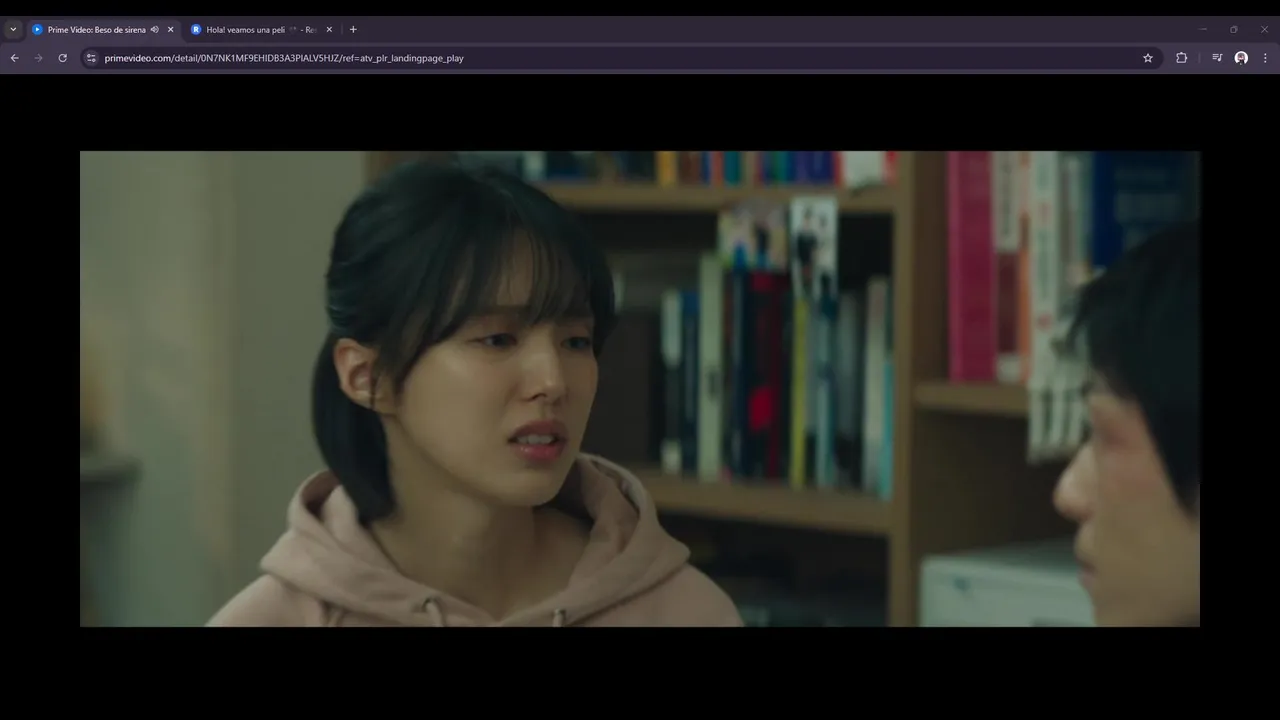The width and height of the screenshot is (1280, 720).
Task: Go forward to the next page
Action: pyautogui.click(x=39, y=58)
